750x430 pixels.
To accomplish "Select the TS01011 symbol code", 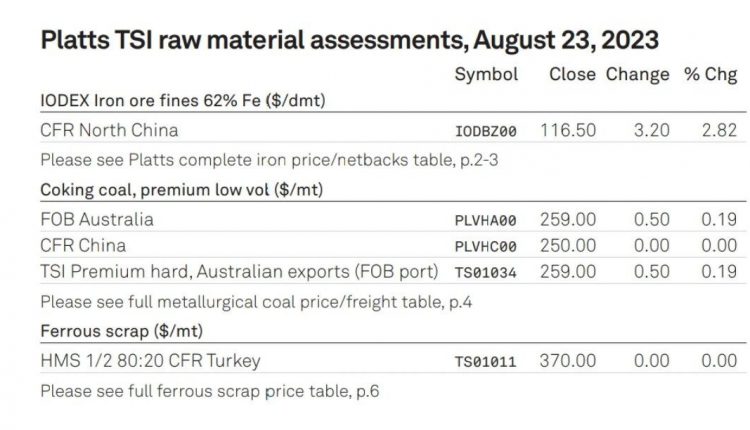I will tap(485, 362).
